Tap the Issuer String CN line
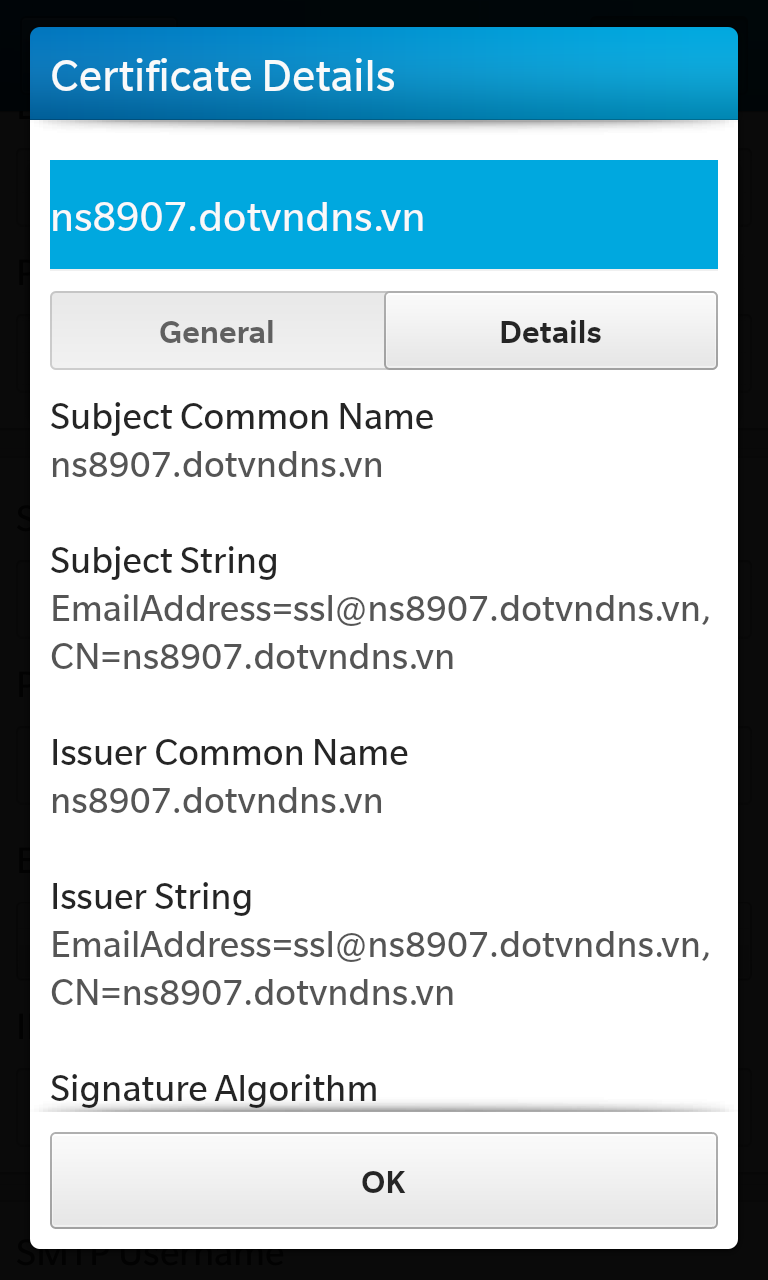The width and height of the screenshot is (768, 1280). tap(253, 993)
